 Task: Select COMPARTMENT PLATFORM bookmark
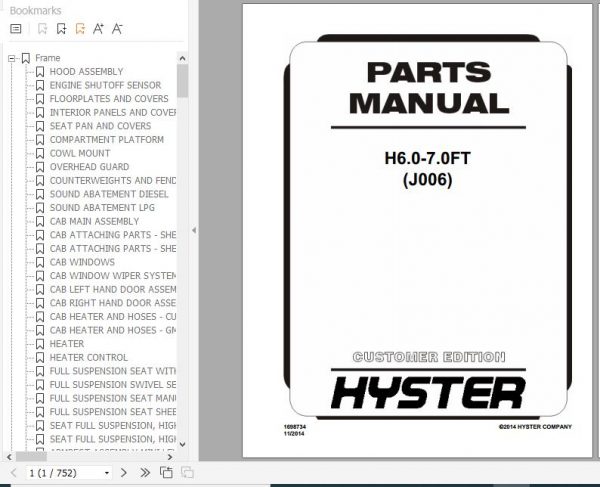[x=107, y=140]
